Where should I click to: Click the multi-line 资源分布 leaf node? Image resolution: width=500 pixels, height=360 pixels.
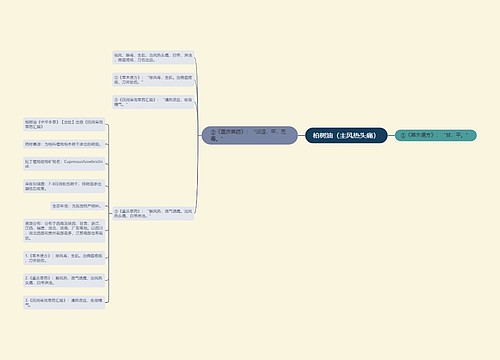pos(64,230)
